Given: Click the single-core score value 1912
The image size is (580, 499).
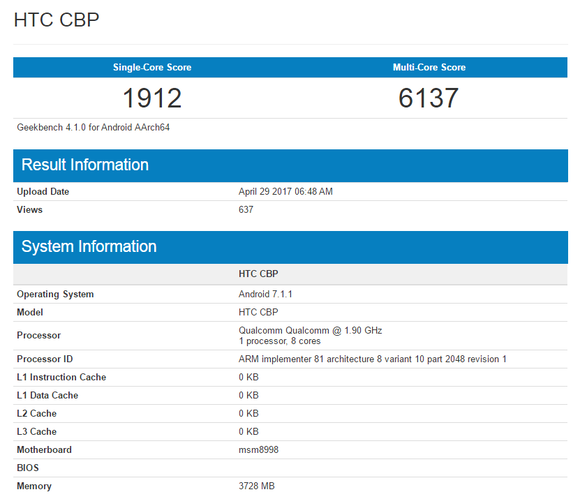Looking at the screenshot, I should tap(152, 98).
